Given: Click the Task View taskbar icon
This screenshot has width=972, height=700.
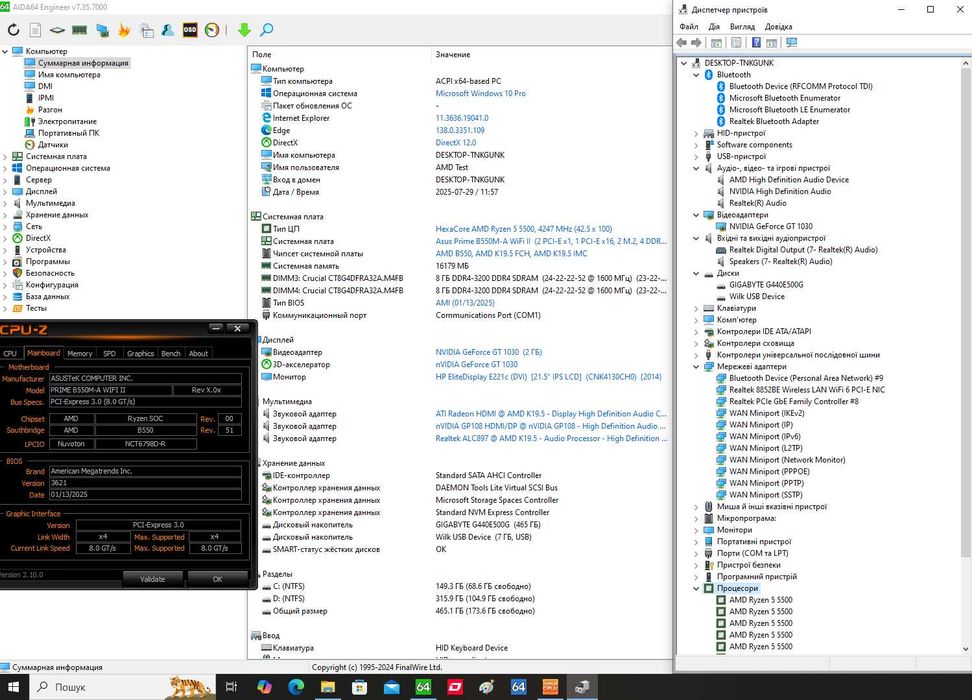Looking at the screenshot, I should click(x=231, y=686).
